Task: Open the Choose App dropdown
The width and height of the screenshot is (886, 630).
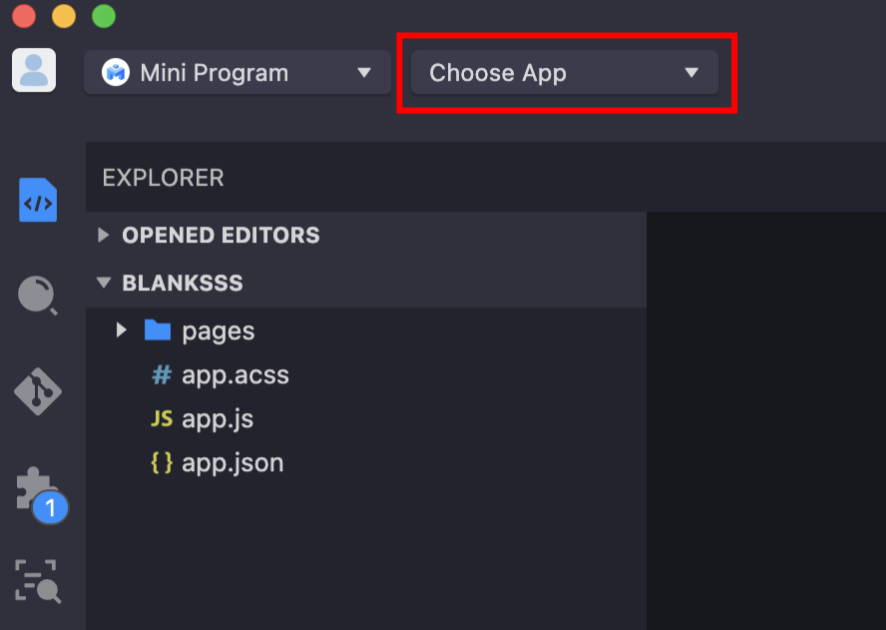Action: point(564,72)
